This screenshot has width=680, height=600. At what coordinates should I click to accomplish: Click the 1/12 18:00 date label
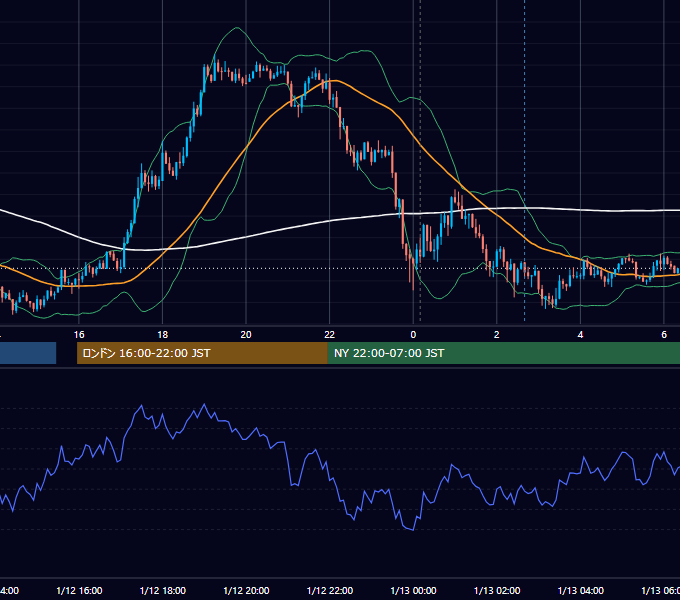tap(163, 591)
